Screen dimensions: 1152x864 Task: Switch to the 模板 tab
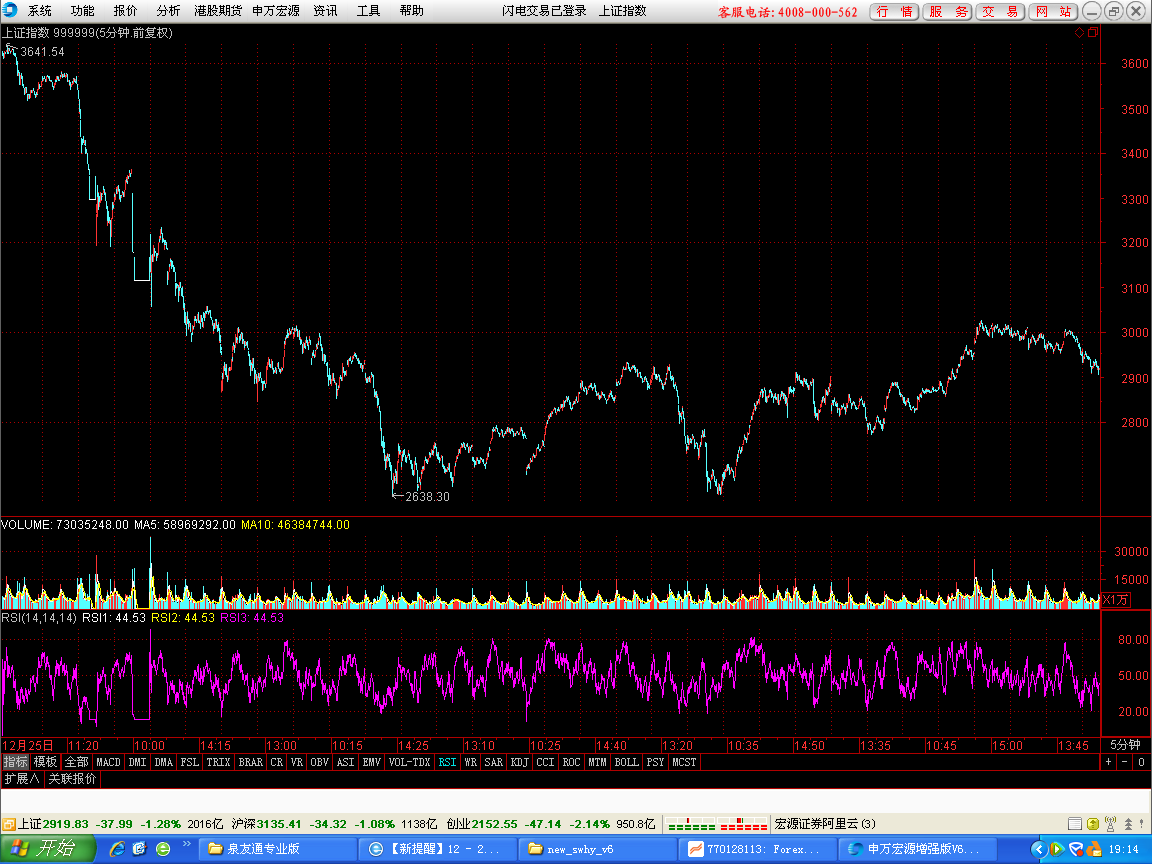pos(45,762)
